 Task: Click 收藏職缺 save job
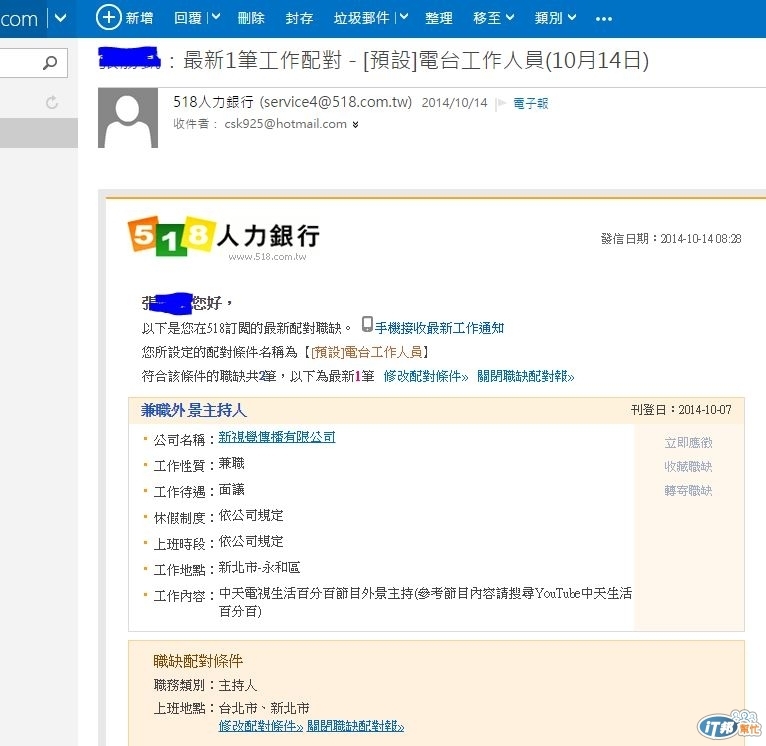tap(688, 467)
